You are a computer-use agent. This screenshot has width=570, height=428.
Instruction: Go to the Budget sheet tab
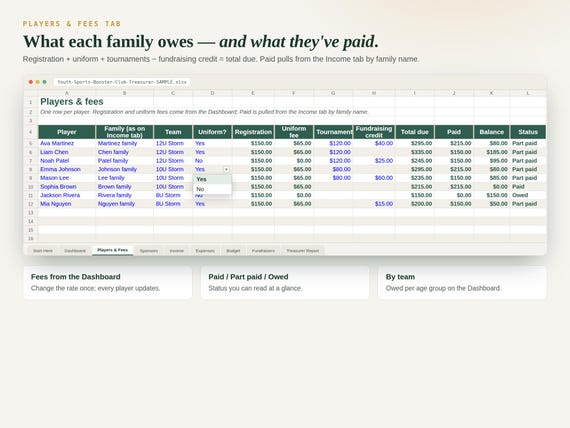point(233,251)
